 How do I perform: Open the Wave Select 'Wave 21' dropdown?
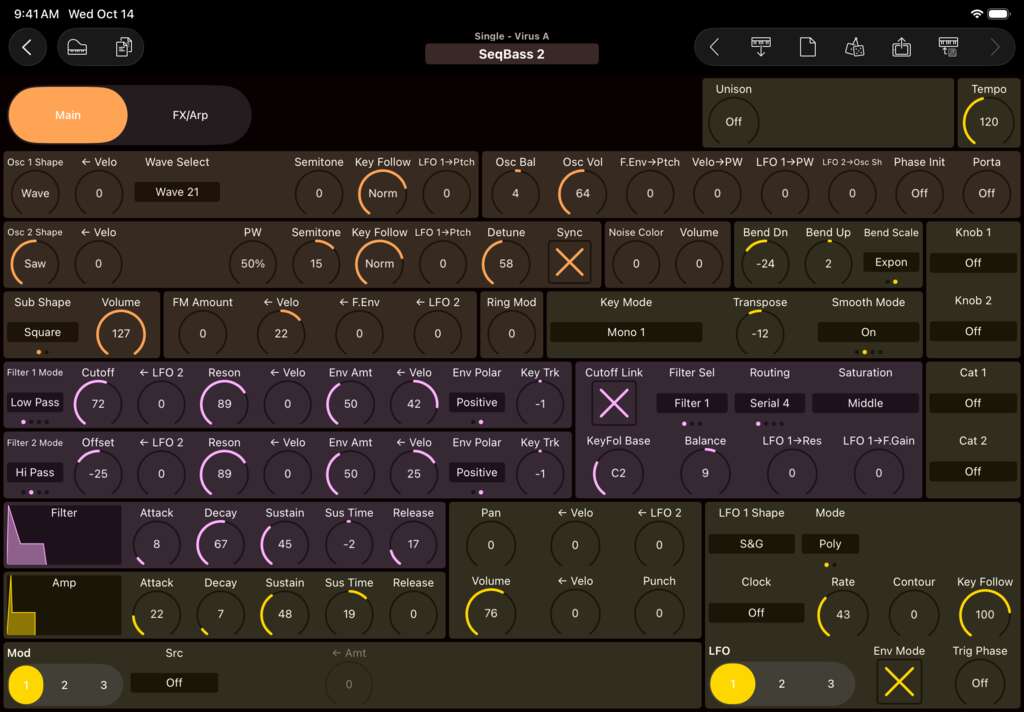tap(177, 192)
